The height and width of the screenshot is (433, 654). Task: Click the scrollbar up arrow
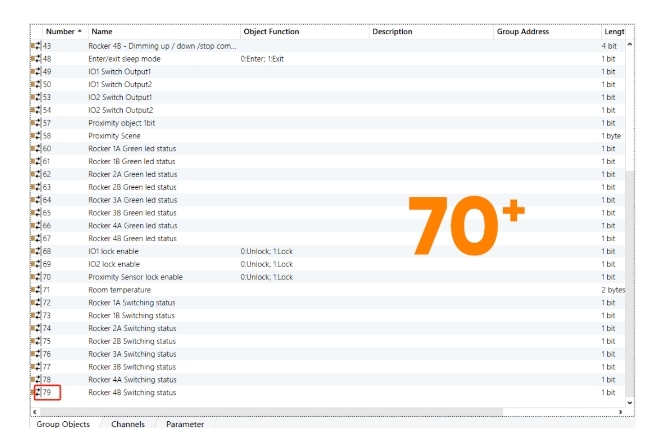(x=629, y=45)
